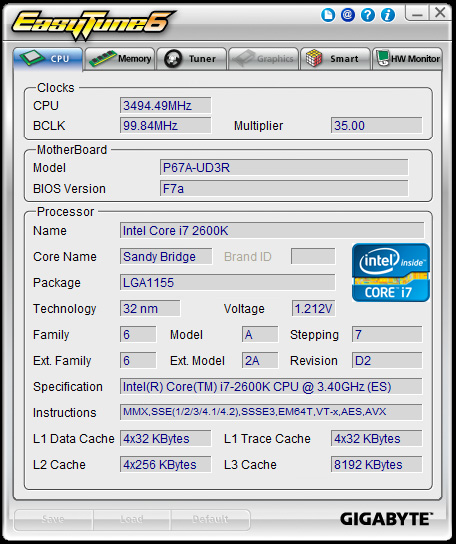Viewport: 456px width, 544px height.
Task: Click the motherboard Model field P67A-UD3R
Action: coord(284,168)
